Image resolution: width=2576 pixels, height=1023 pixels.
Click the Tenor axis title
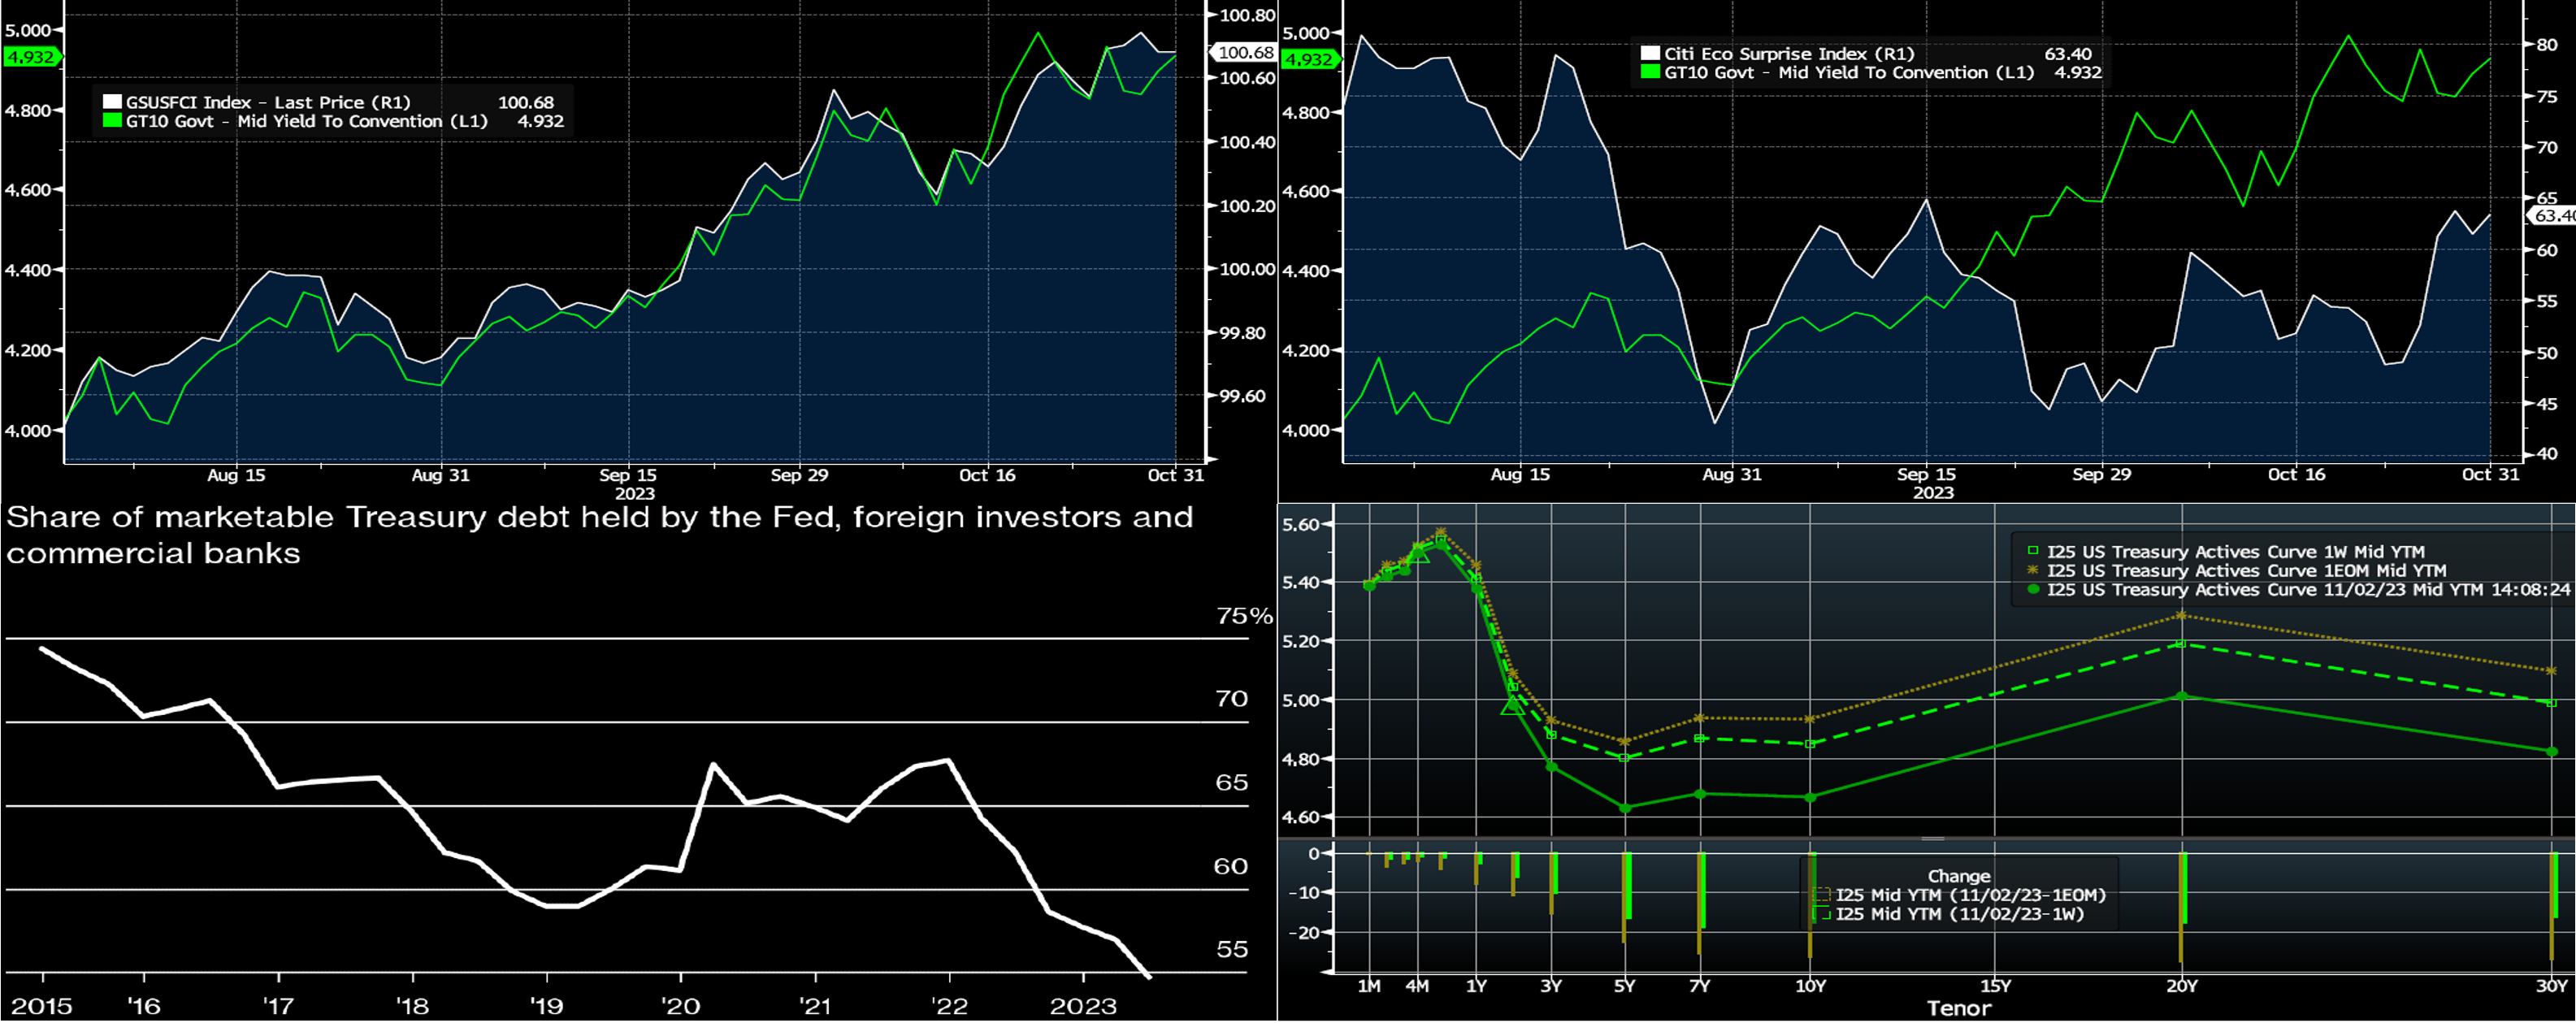(x=1959, y=1008)
